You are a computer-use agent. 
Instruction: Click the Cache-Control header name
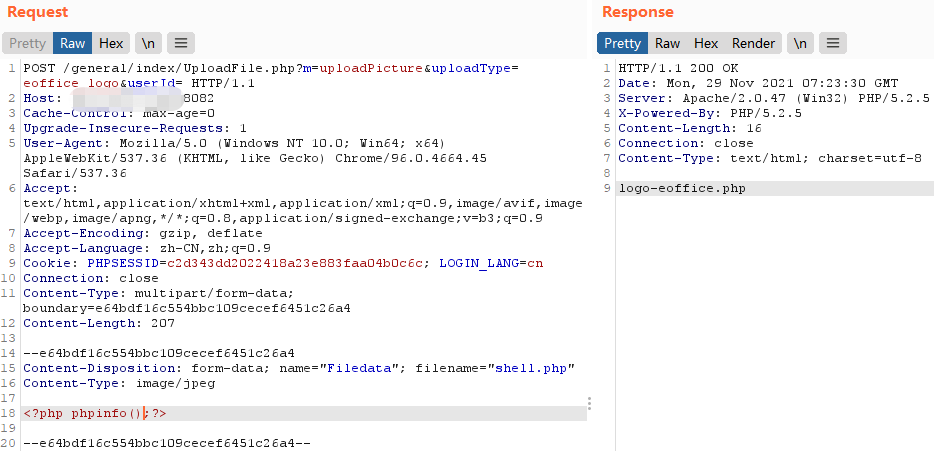[x=76, y=113]
